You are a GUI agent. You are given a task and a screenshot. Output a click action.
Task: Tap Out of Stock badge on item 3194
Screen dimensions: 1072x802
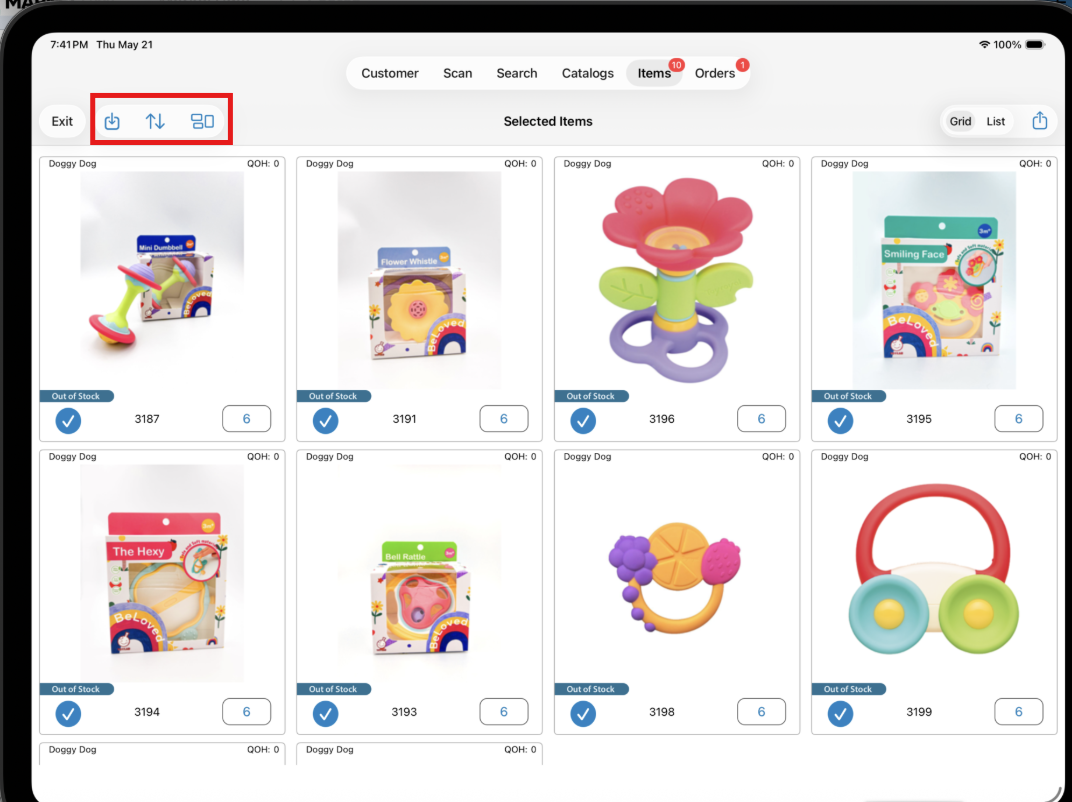tap(76, 689)
